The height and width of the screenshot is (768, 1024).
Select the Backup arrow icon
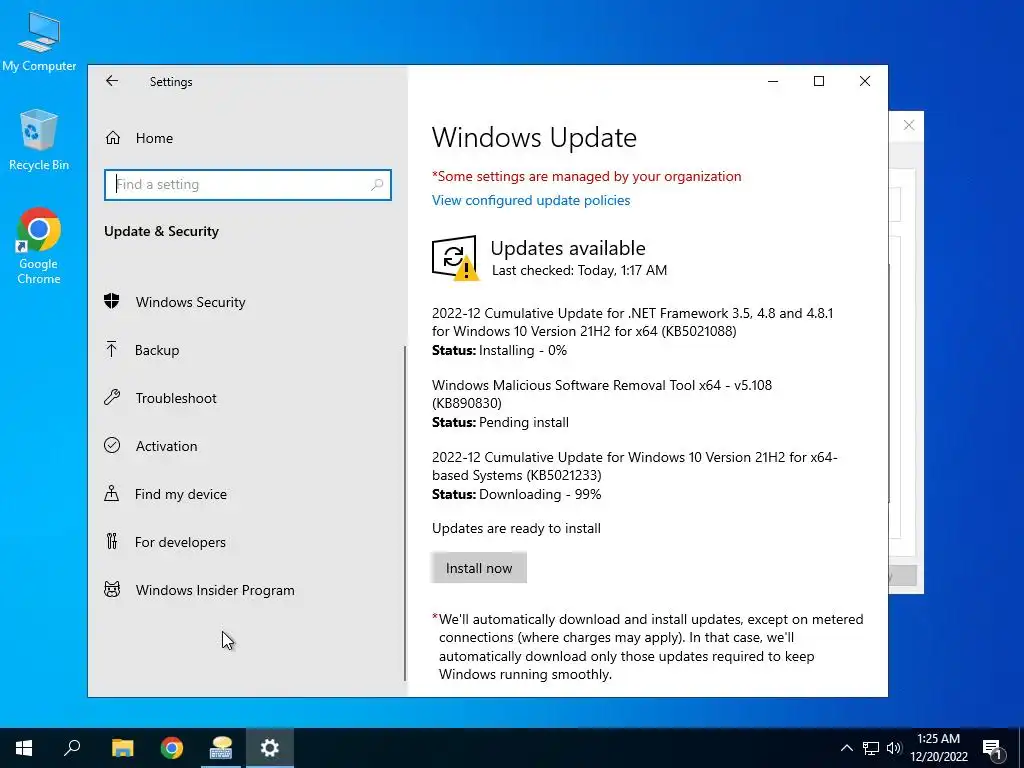tap(112, 349)
